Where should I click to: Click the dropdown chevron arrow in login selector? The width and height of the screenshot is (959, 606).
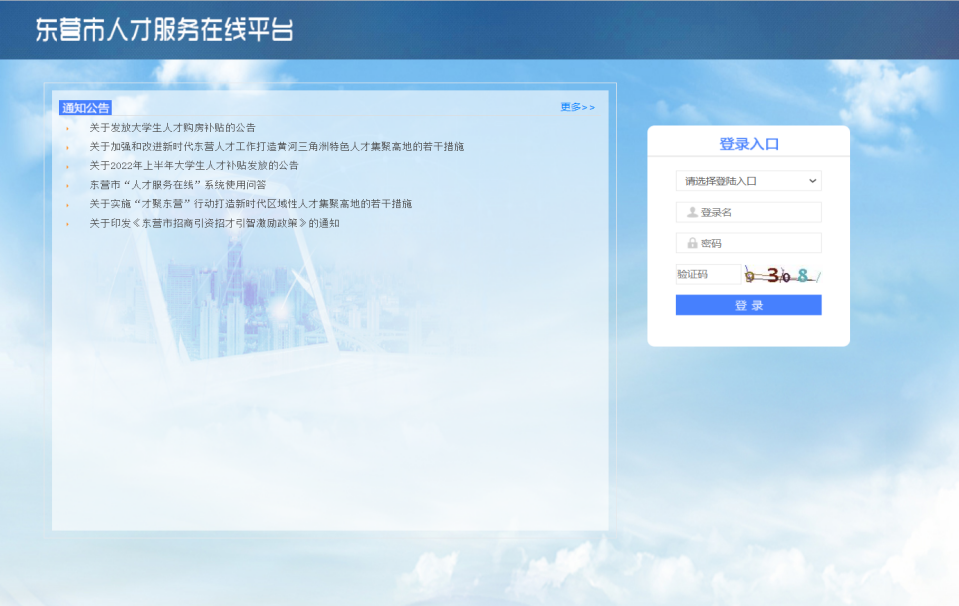click(812, 181)
